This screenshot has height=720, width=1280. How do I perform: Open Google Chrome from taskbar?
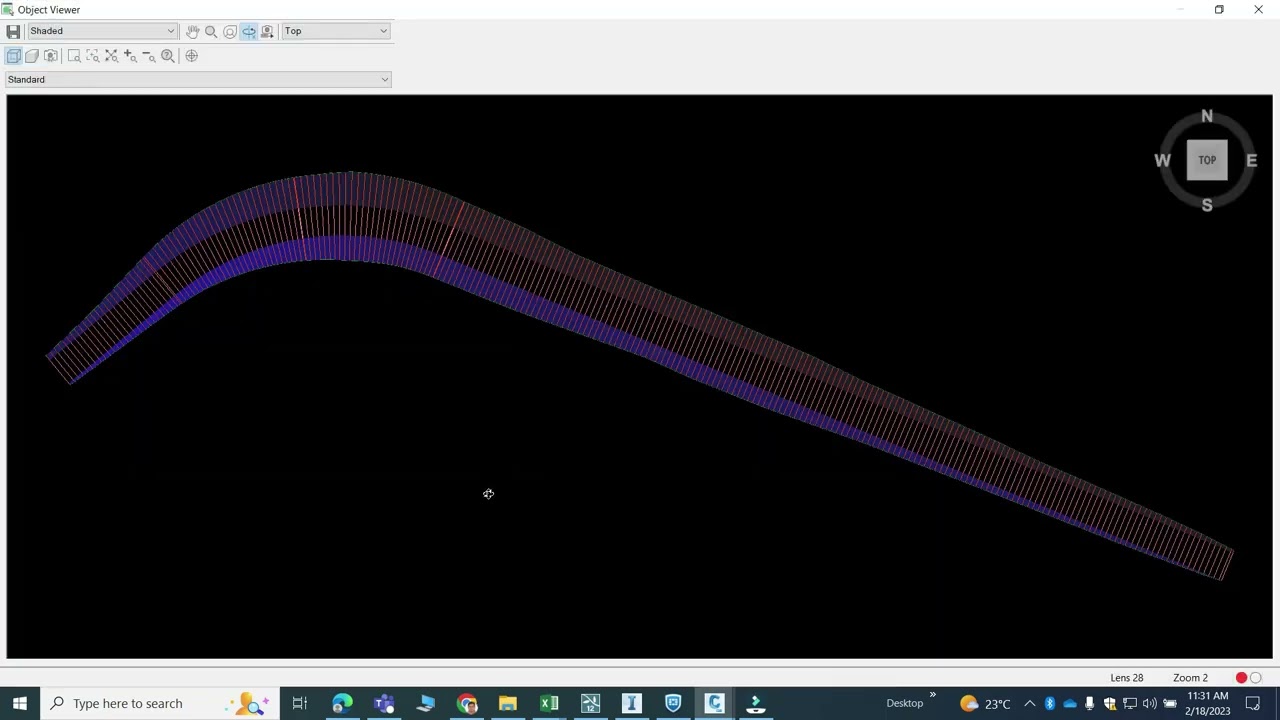(x=467, y=703)
